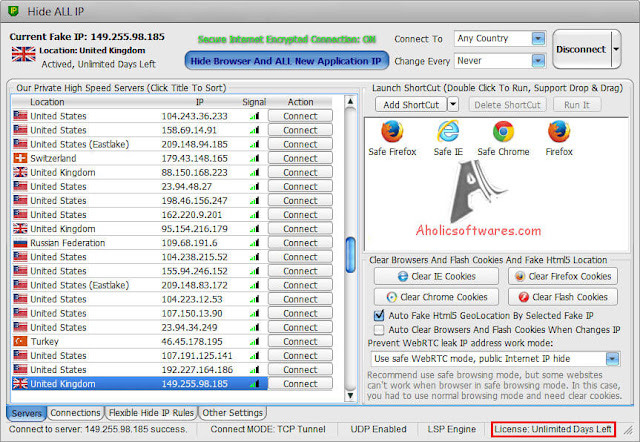640x442 pixels.
Task: Select IP address 104.238.215.52
Action: coord(194,257)
